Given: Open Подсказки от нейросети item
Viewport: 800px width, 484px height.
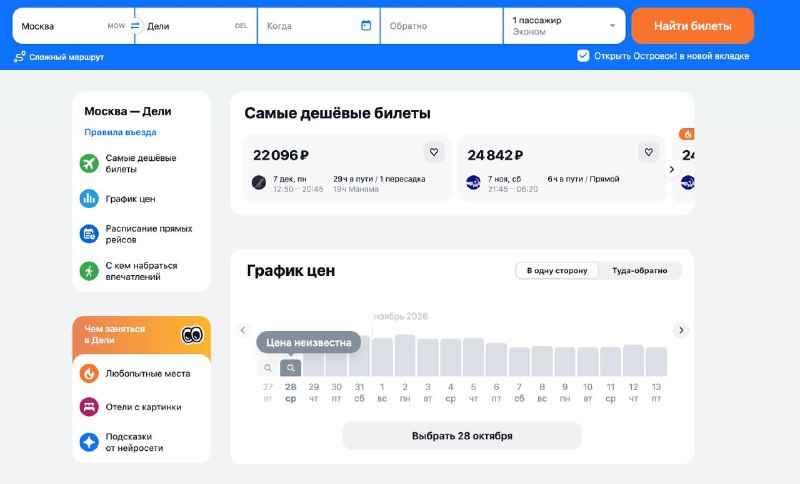Looking at the screenshot, I should 141,442.
